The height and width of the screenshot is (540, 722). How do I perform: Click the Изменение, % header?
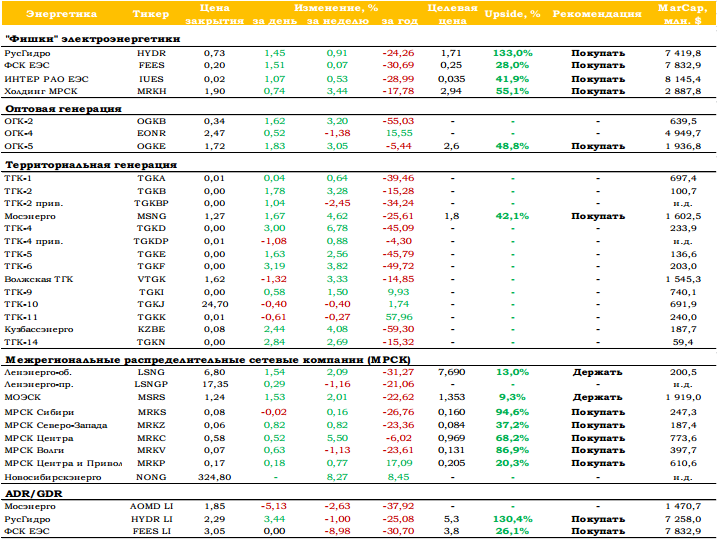(x=336, y=8)
